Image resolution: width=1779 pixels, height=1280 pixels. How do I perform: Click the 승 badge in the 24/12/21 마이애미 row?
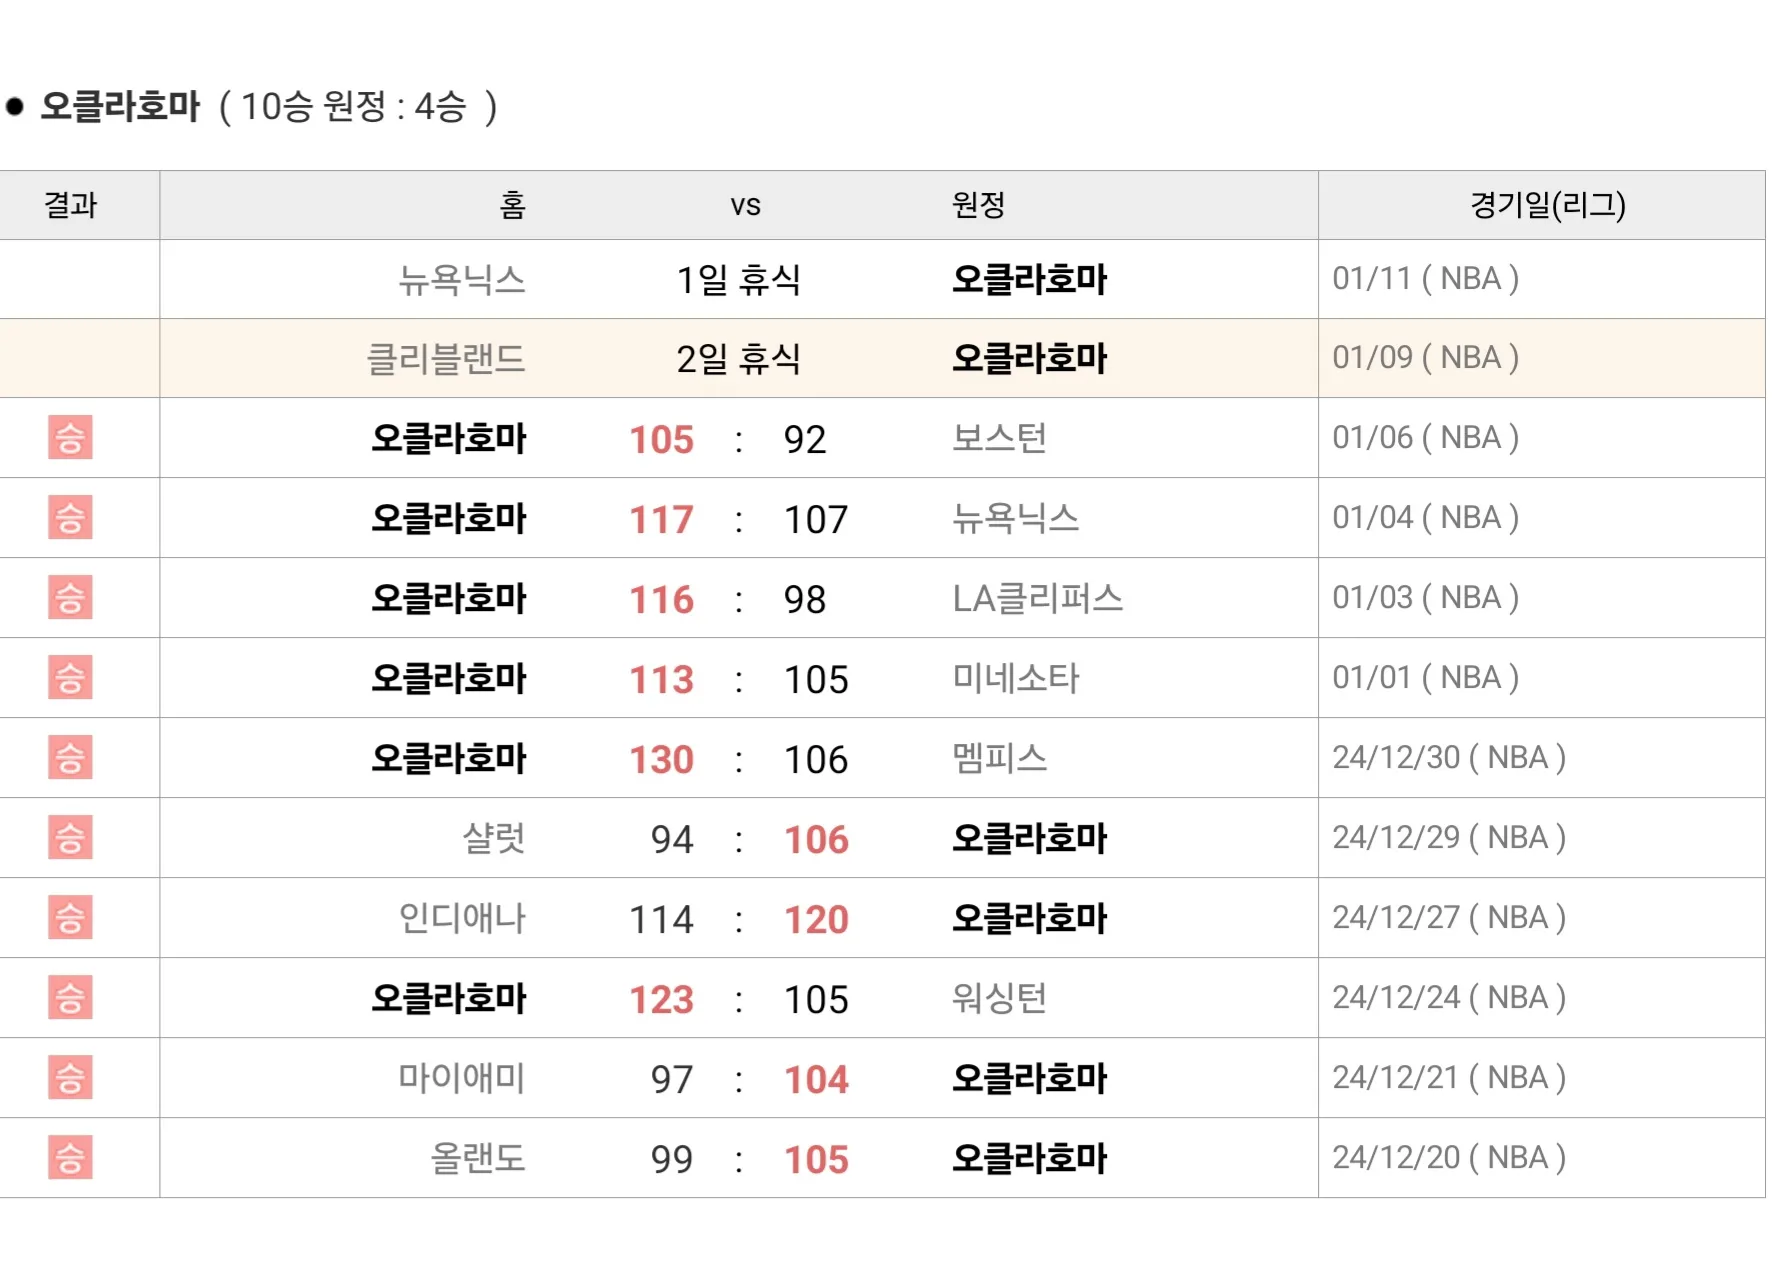70,1078
